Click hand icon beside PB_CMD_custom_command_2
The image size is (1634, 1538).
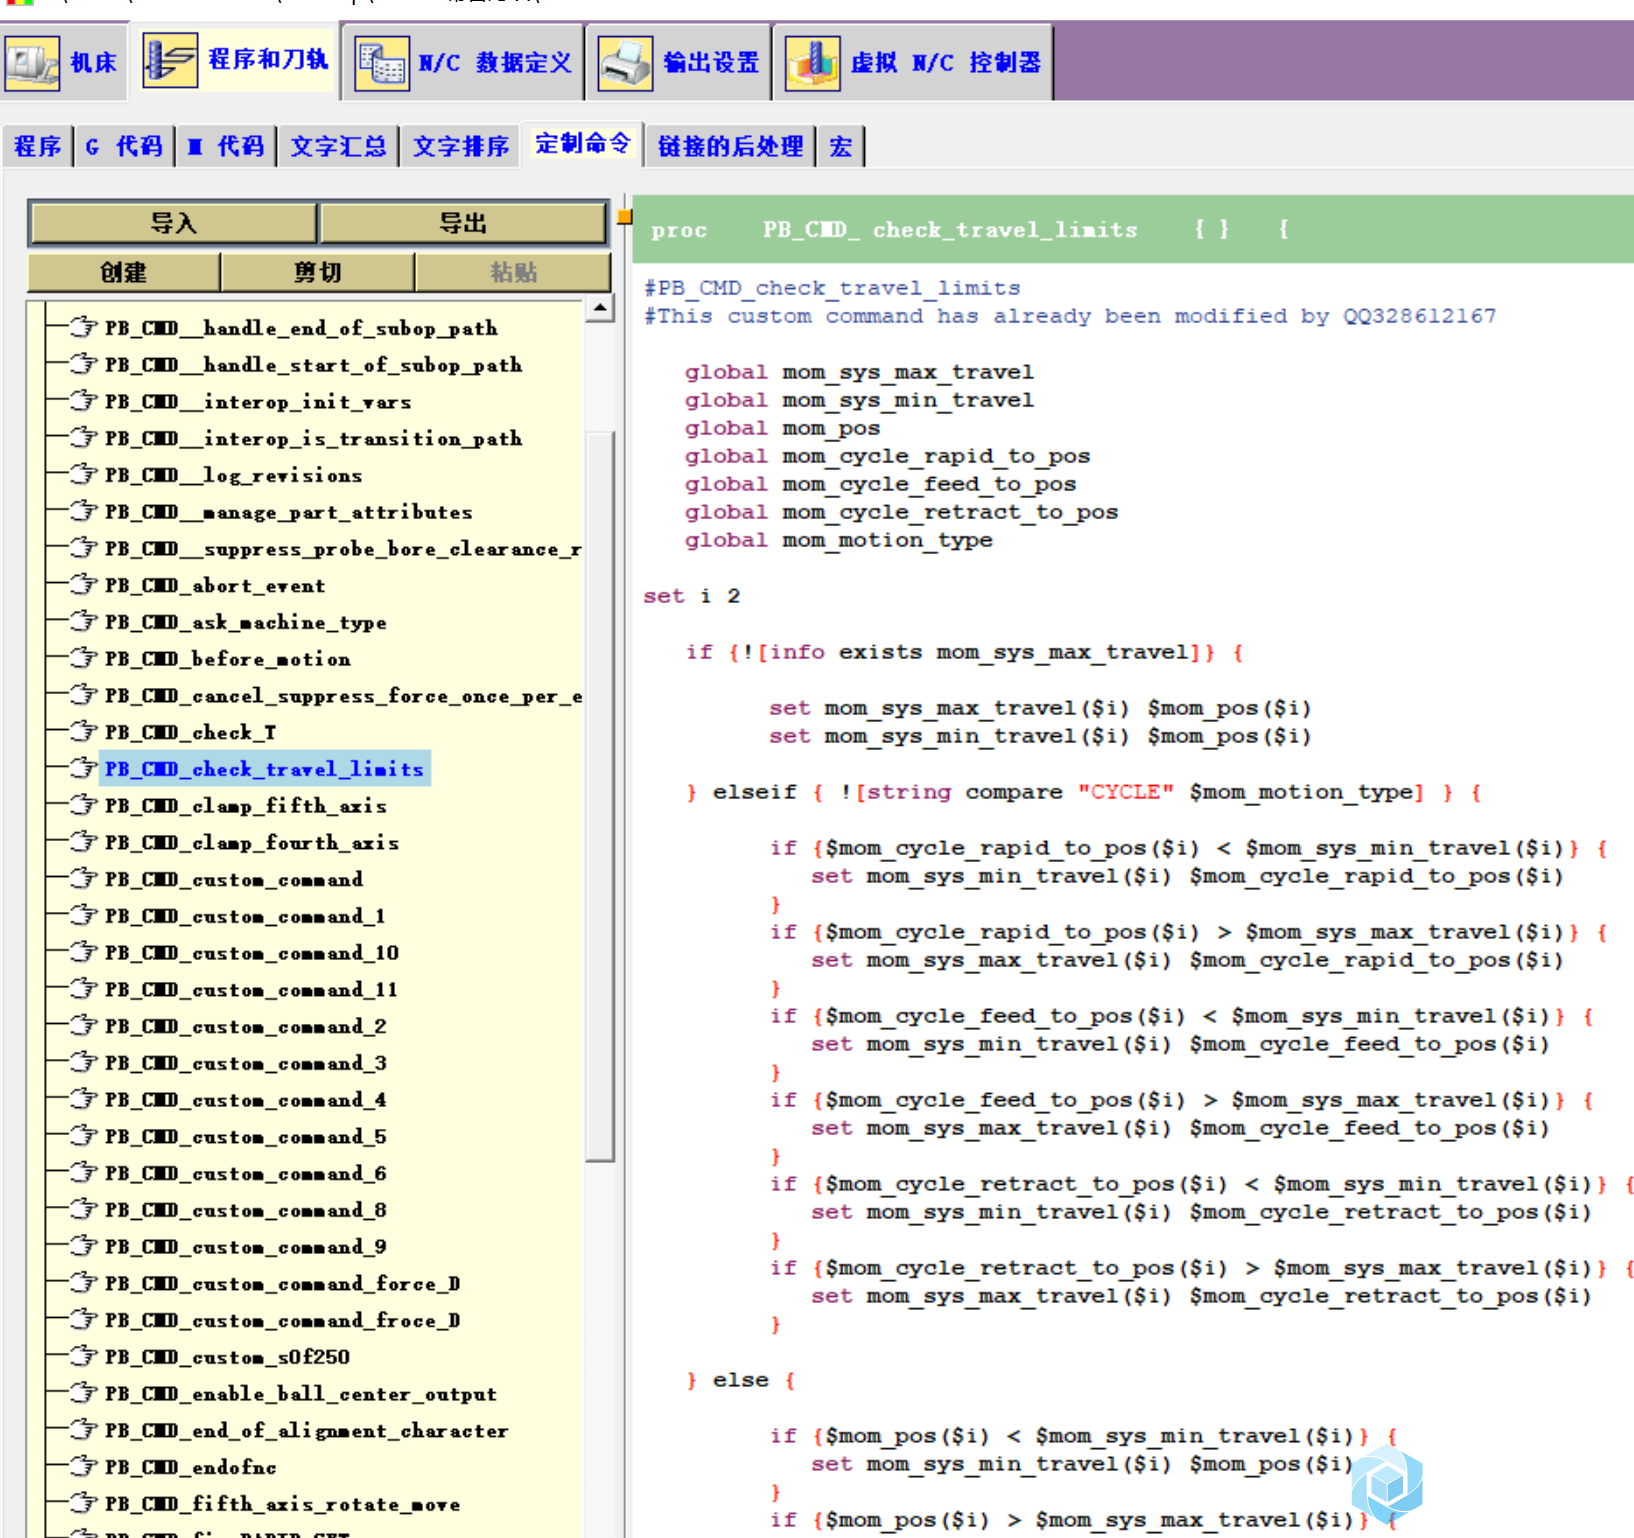click(x=83, y=1025)
